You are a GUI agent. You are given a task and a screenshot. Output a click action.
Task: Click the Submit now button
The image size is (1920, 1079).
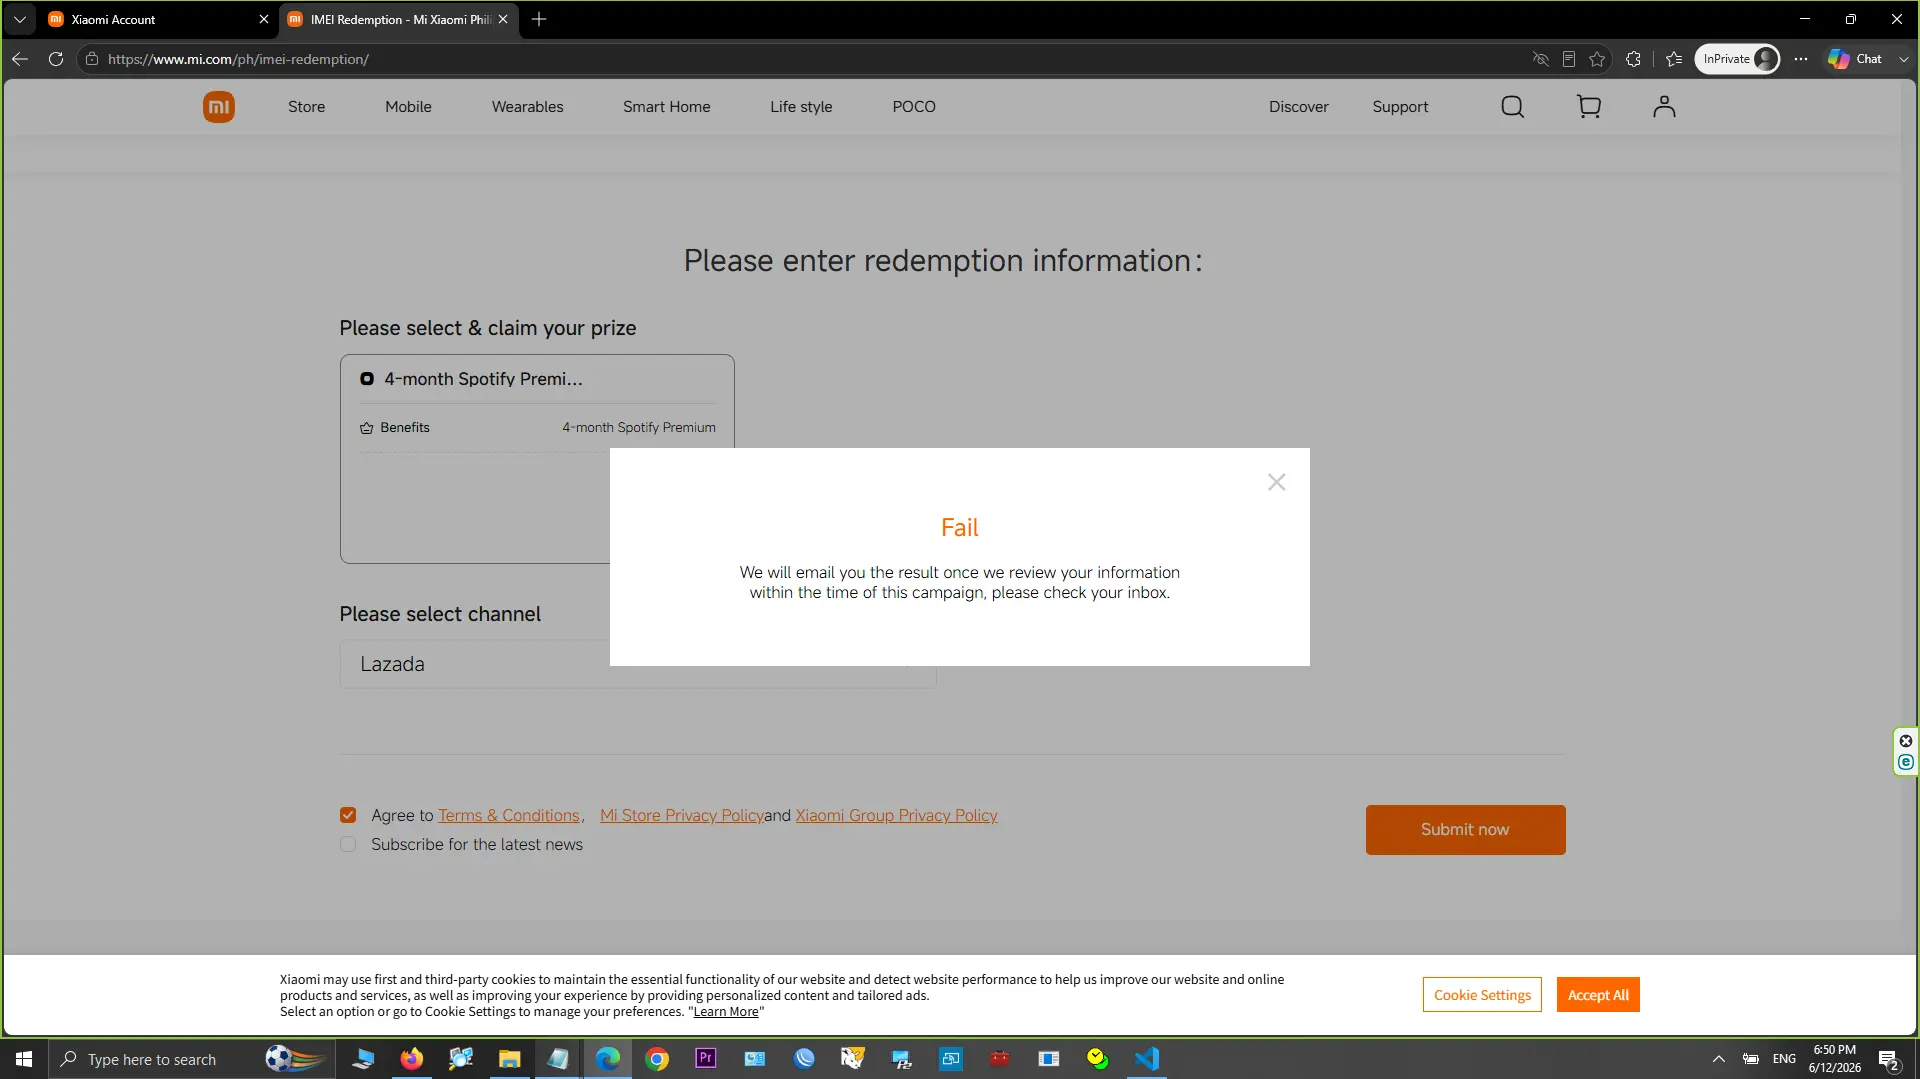tap(1465, 829)
